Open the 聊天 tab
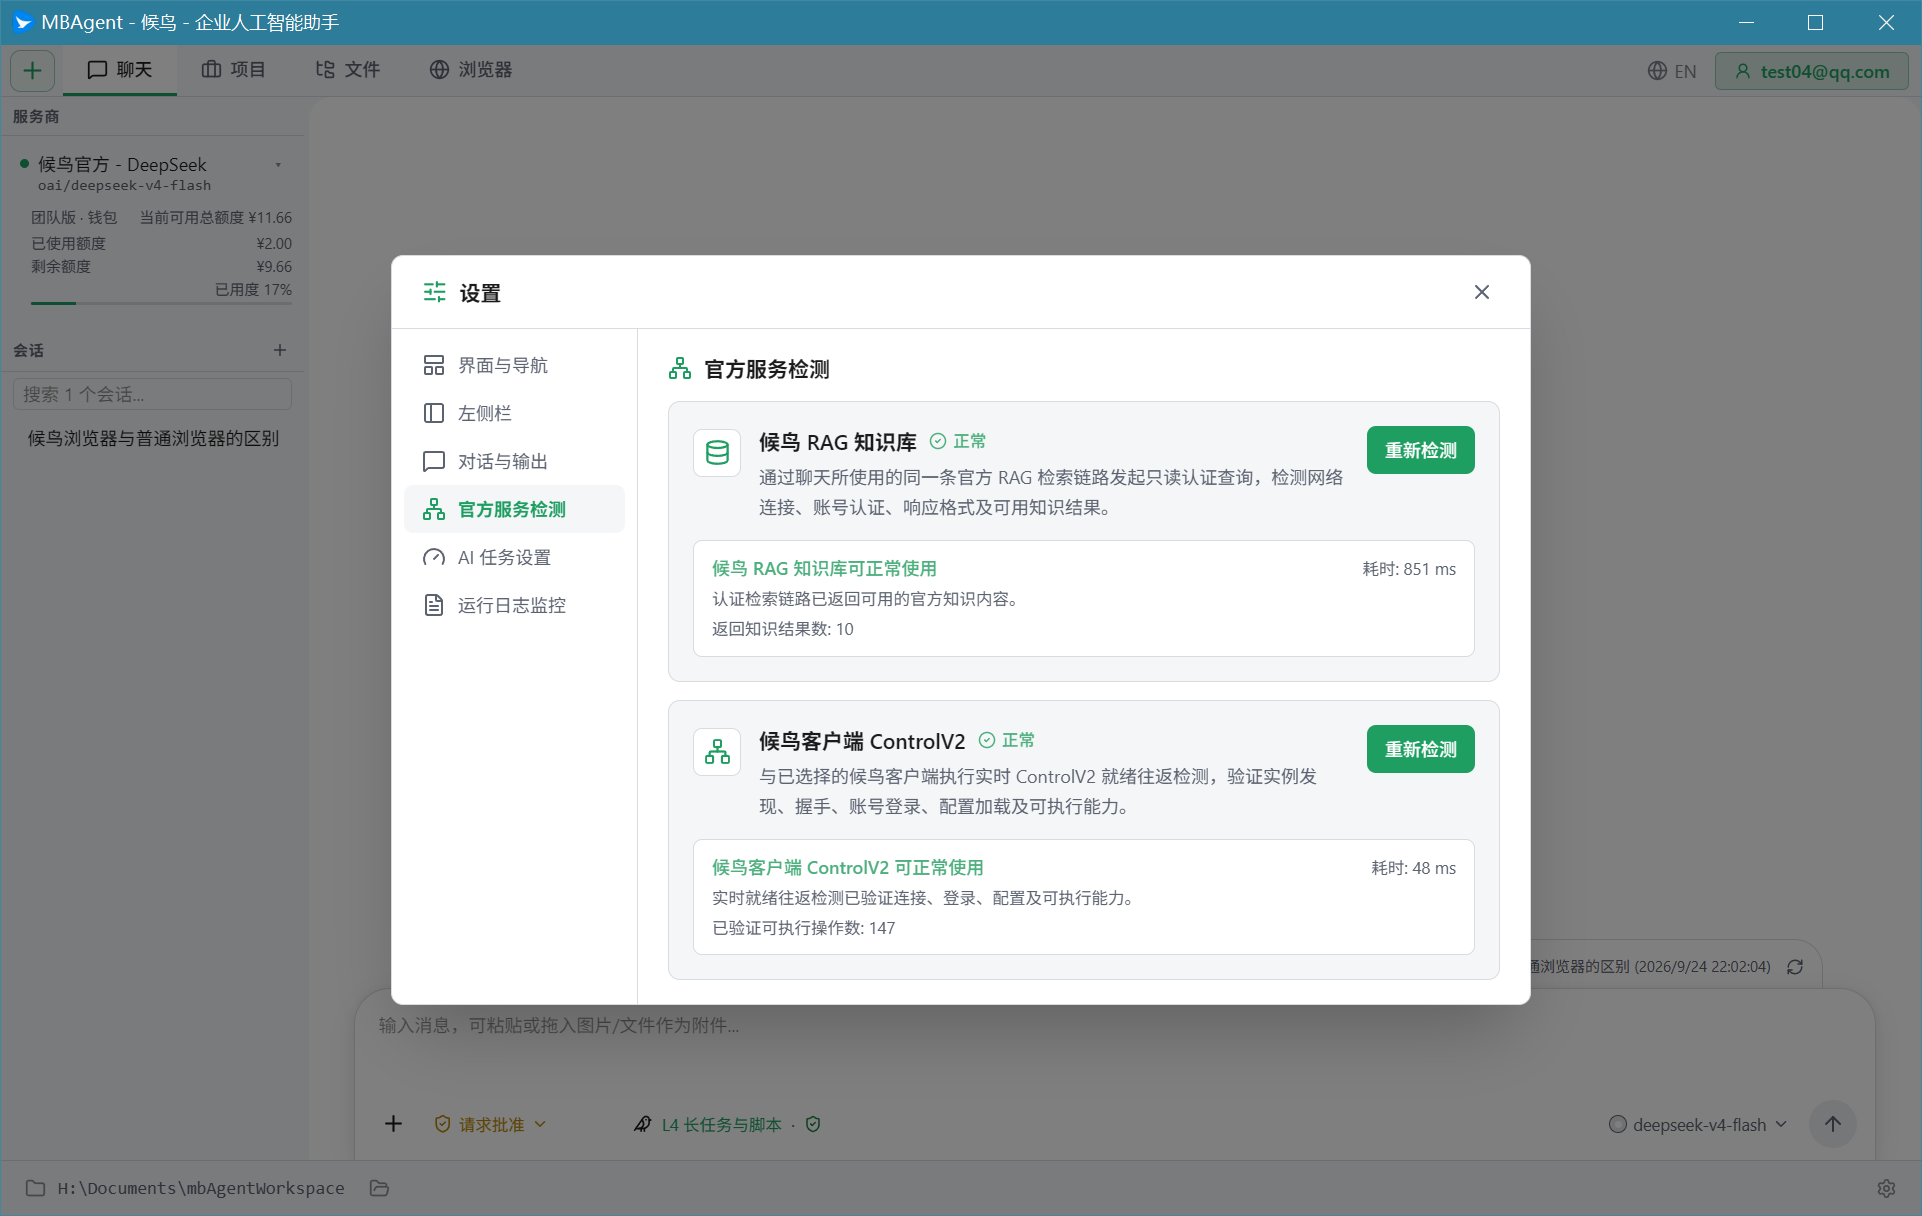This screenshot has width=1922, height=1216. click(x=120, y=70)
